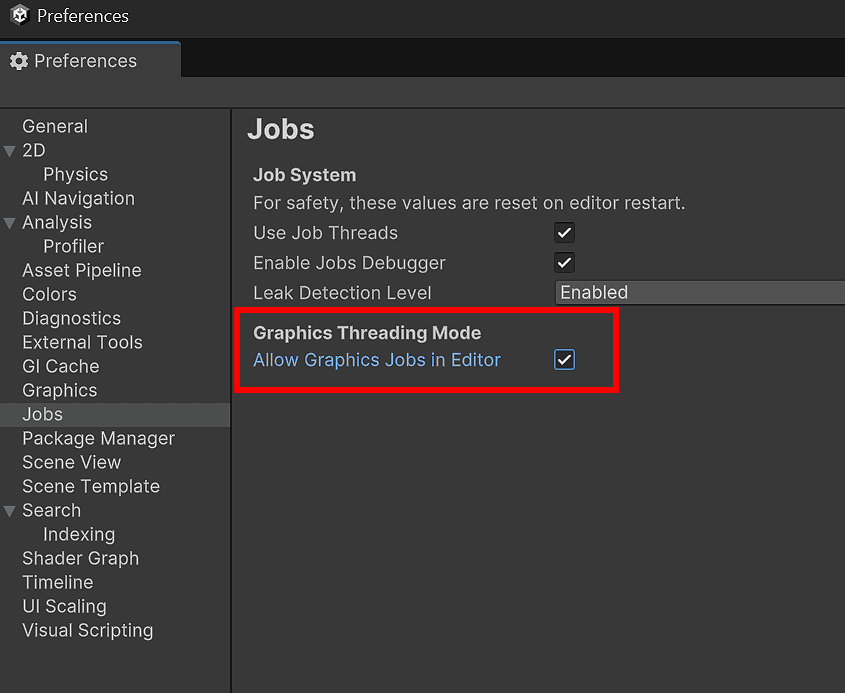Select the Shader Graph preferences
The height and width of the screenshot is (693, 845).
tap(80, 558)
